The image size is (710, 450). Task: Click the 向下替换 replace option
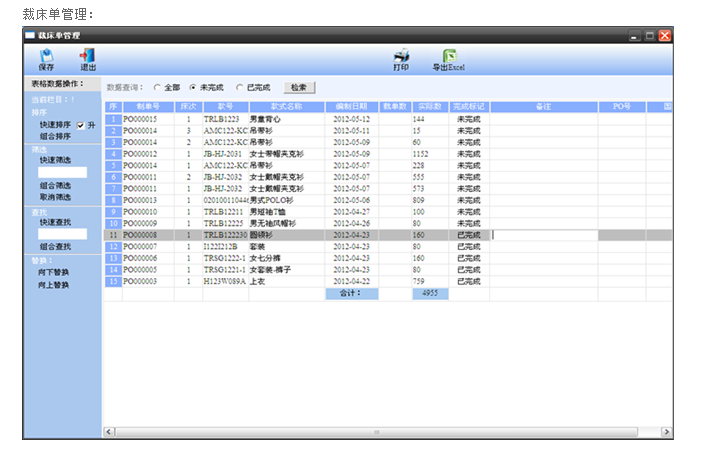tap(55, 271)
